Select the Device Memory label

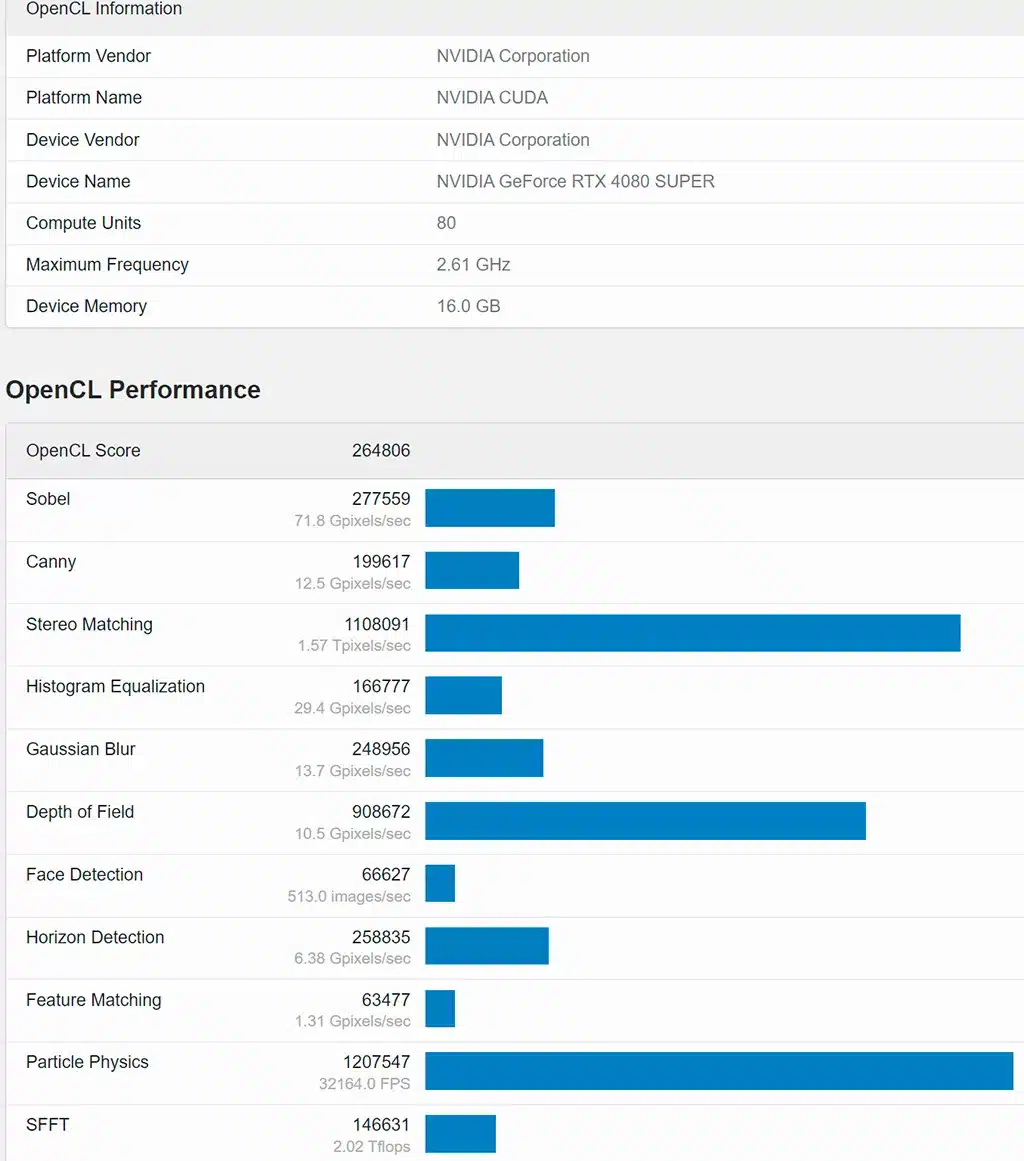pos(87,306)
